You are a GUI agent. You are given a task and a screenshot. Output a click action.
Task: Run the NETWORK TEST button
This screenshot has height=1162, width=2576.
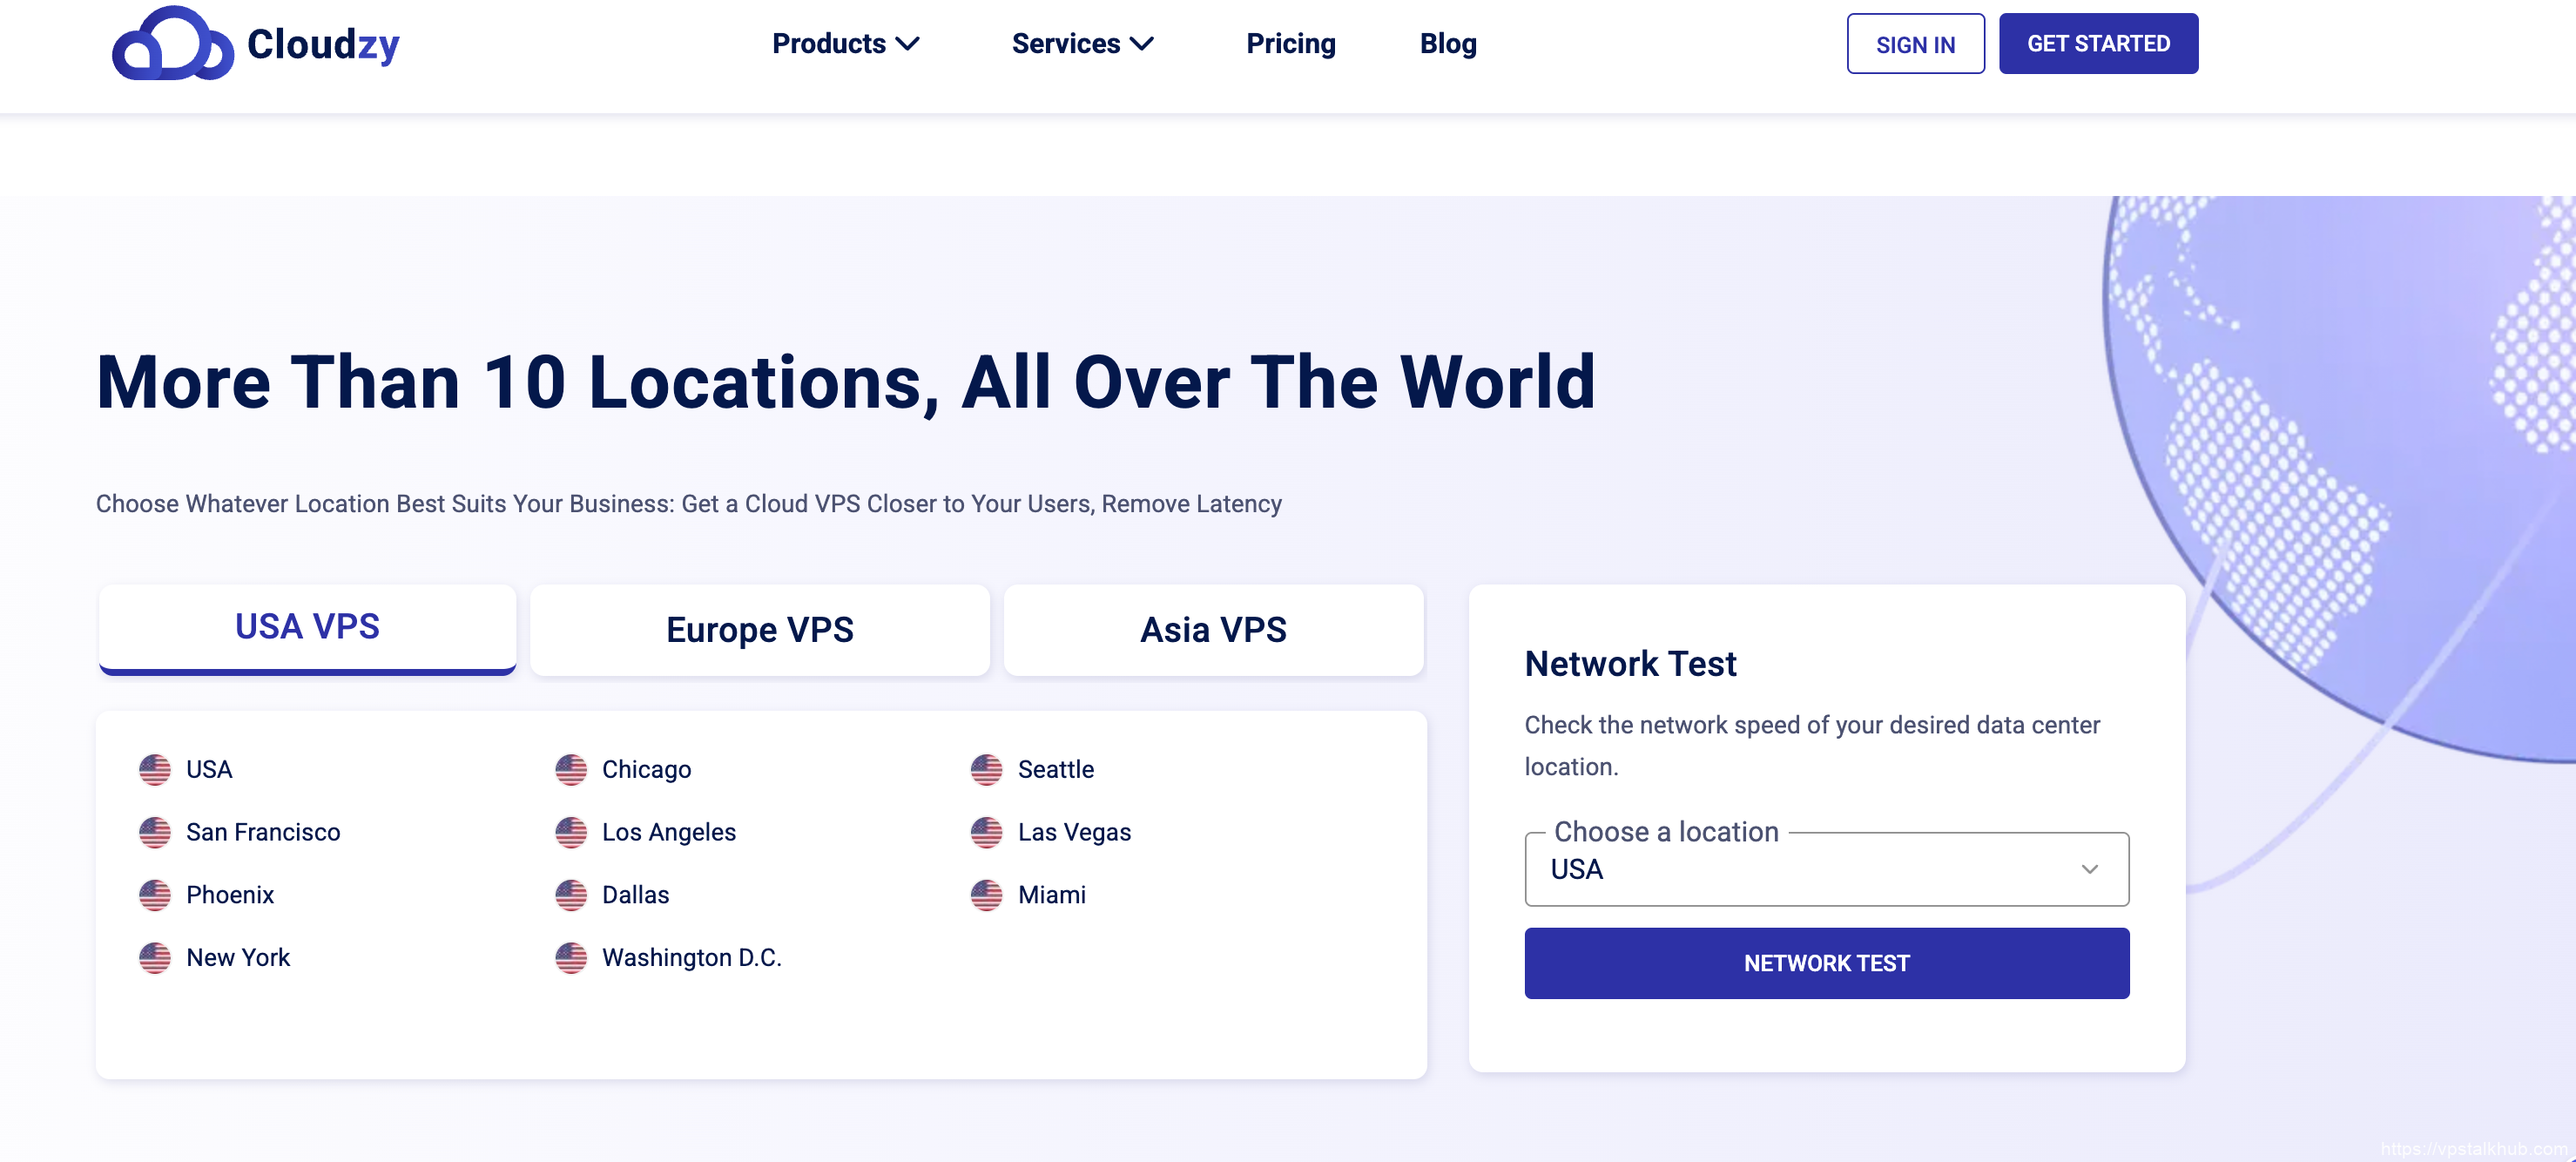tap(1826, 963)
